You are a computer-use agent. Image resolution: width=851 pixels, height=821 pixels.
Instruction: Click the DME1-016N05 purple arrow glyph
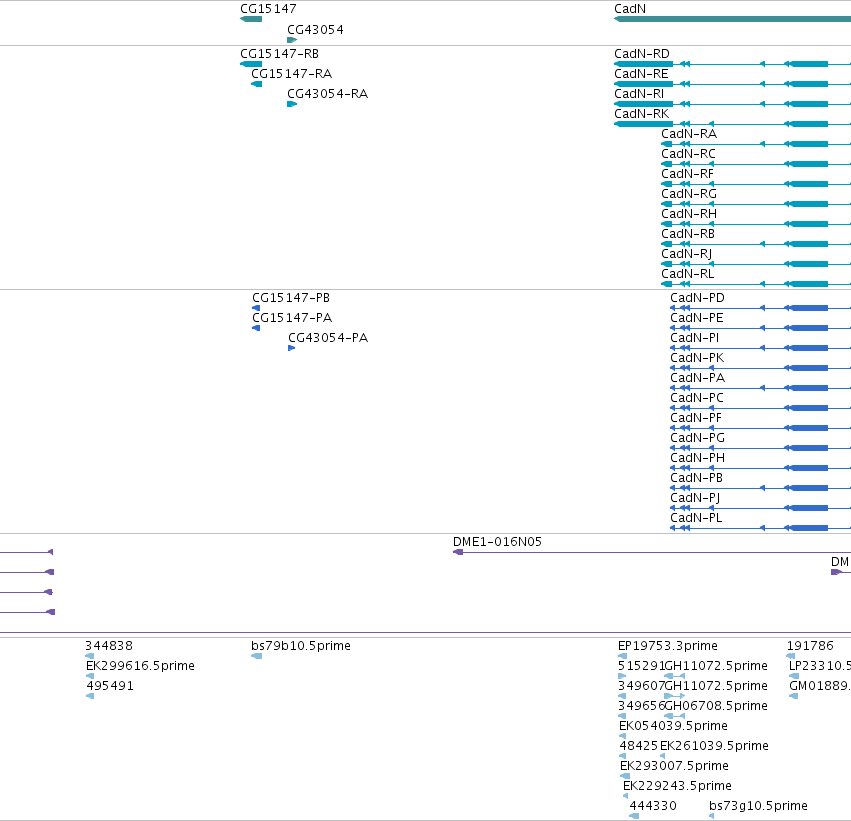(458, 552)
